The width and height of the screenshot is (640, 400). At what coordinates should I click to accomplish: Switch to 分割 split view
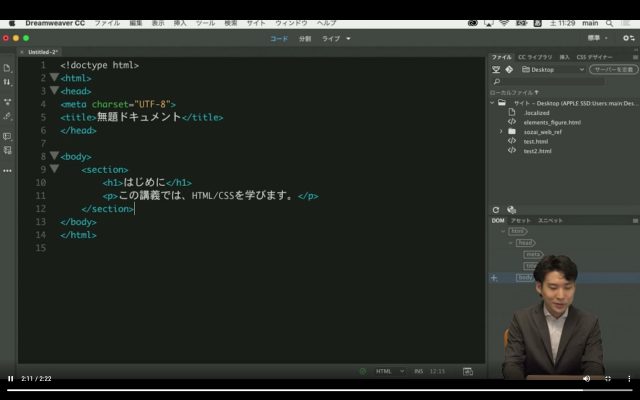pyautogui.click(x=305, y=39)
